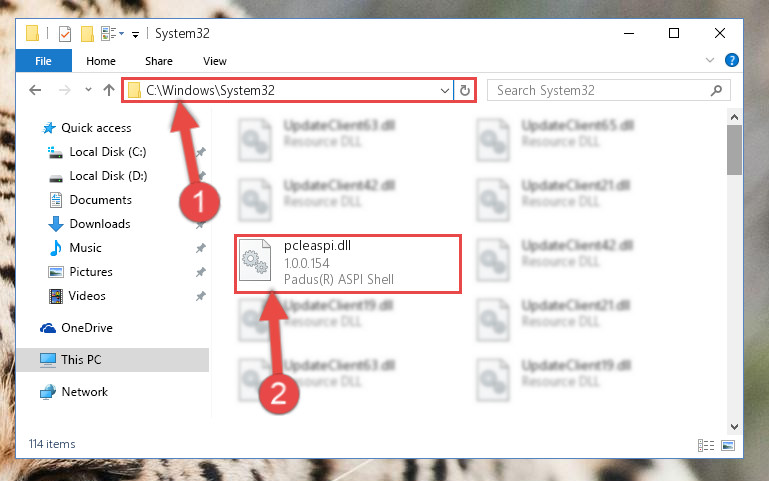769x481 pixels.
Task: Toggle the pin beside Pictures
Action: 201,272
